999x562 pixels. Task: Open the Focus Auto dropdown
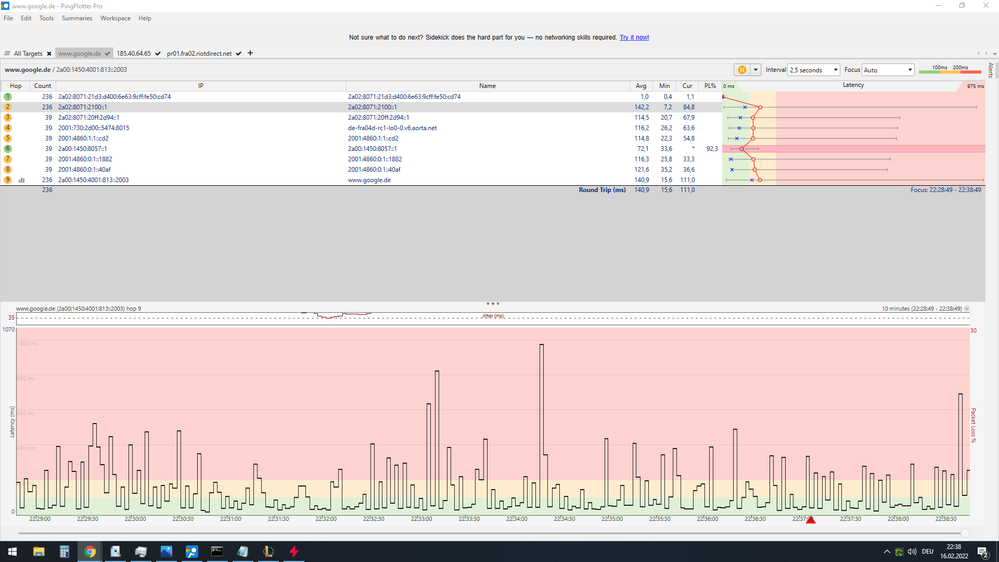(888, 70)
